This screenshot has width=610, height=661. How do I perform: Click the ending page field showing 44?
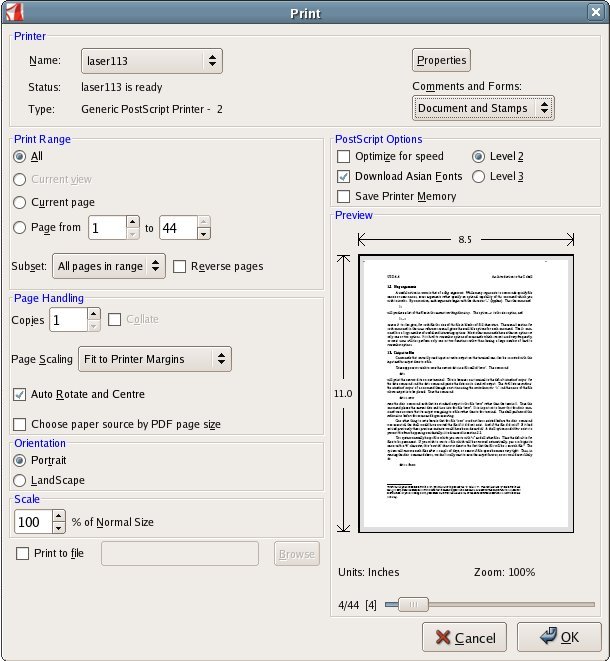[178, 228]
